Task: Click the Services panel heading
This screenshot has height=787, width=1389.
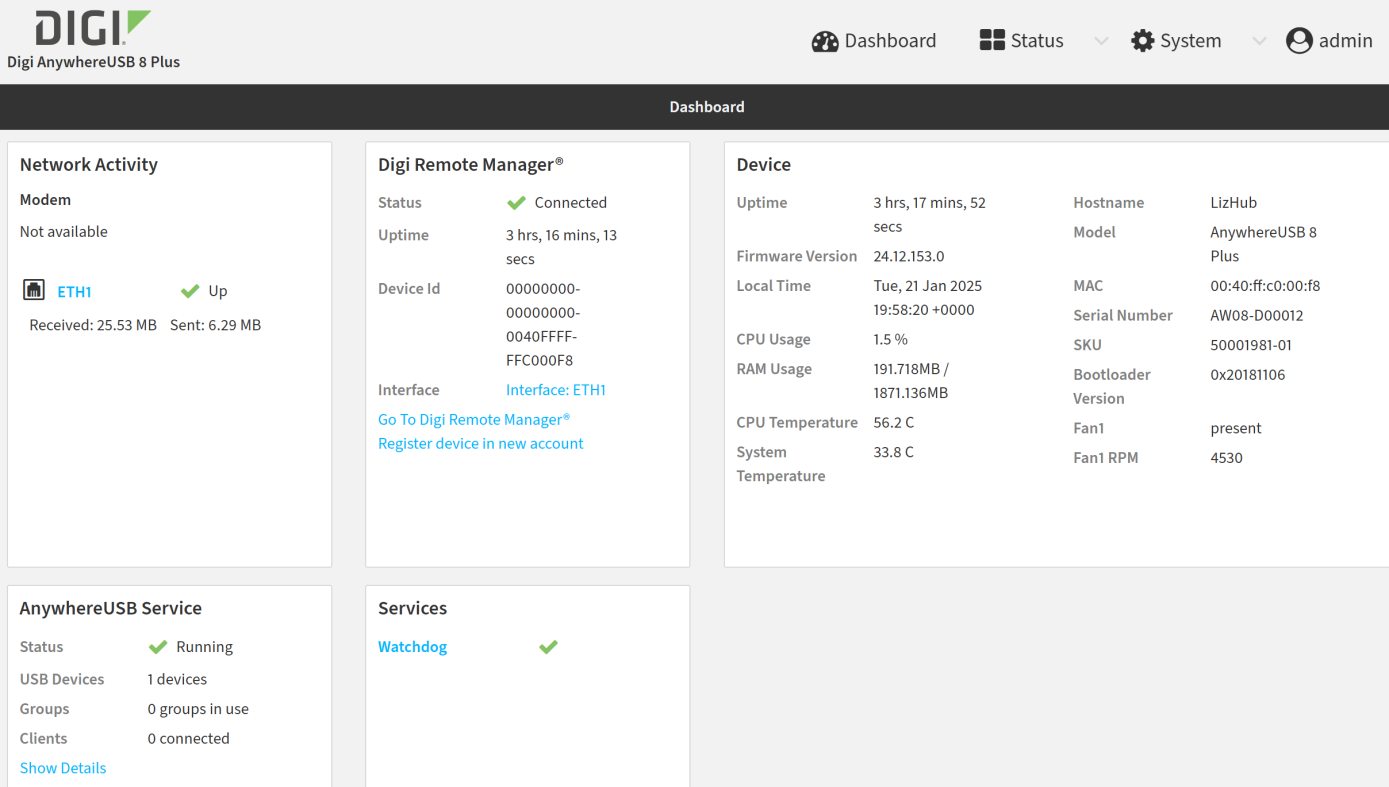Action: pos(412,608)
